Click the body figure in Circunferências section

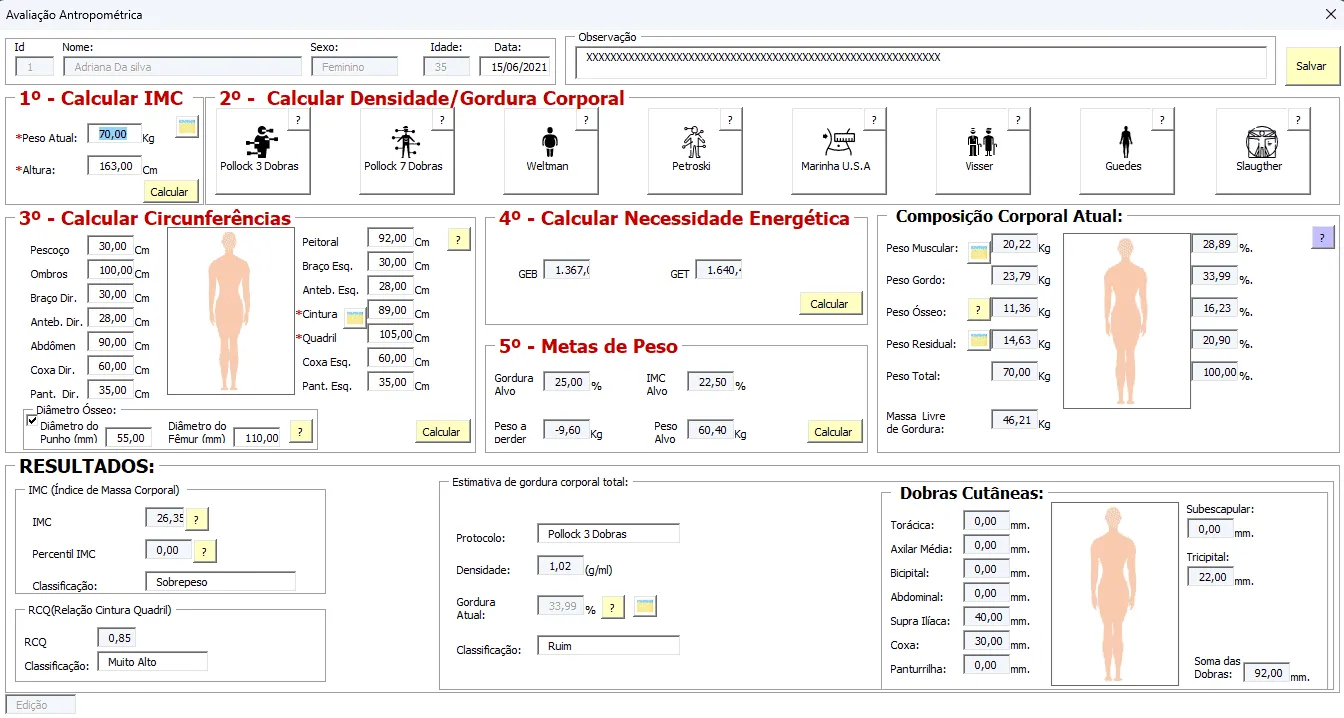point(229,310)
